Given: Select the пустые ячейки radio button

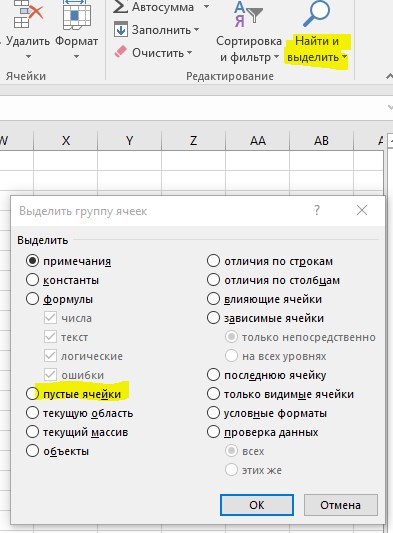Looking at the screenshot, I should click(x=32, y=394).
